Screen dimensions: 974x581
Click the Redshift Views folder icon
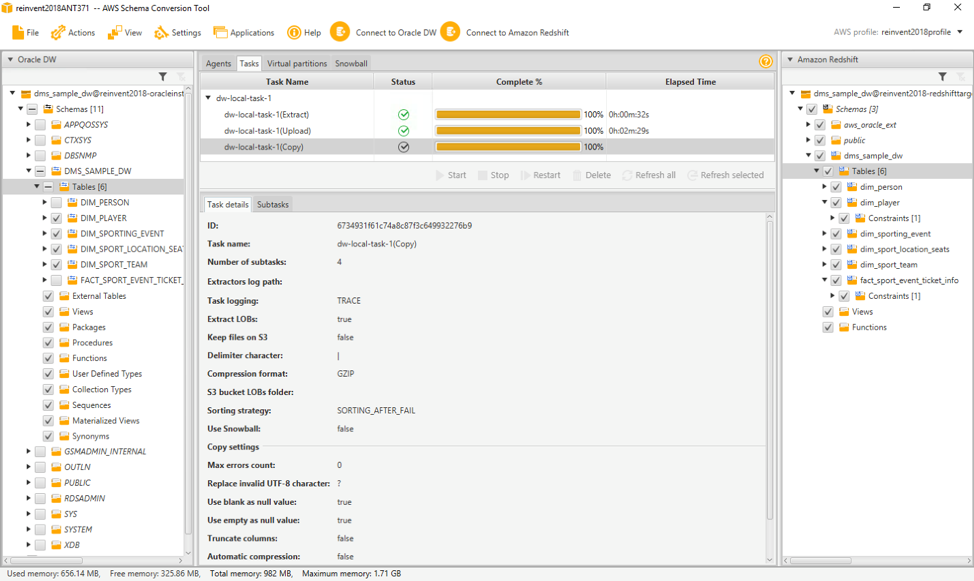(x=844, y=312)
